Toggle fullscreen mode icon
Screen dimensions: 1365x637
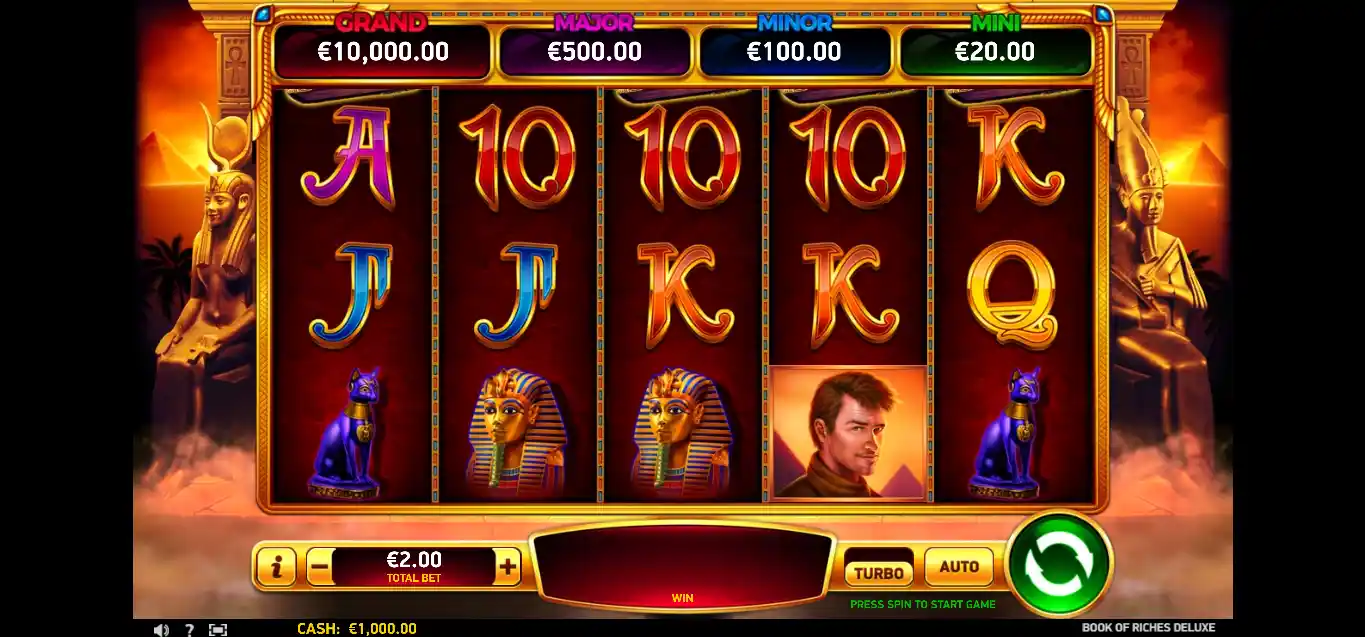coord(217,629)
